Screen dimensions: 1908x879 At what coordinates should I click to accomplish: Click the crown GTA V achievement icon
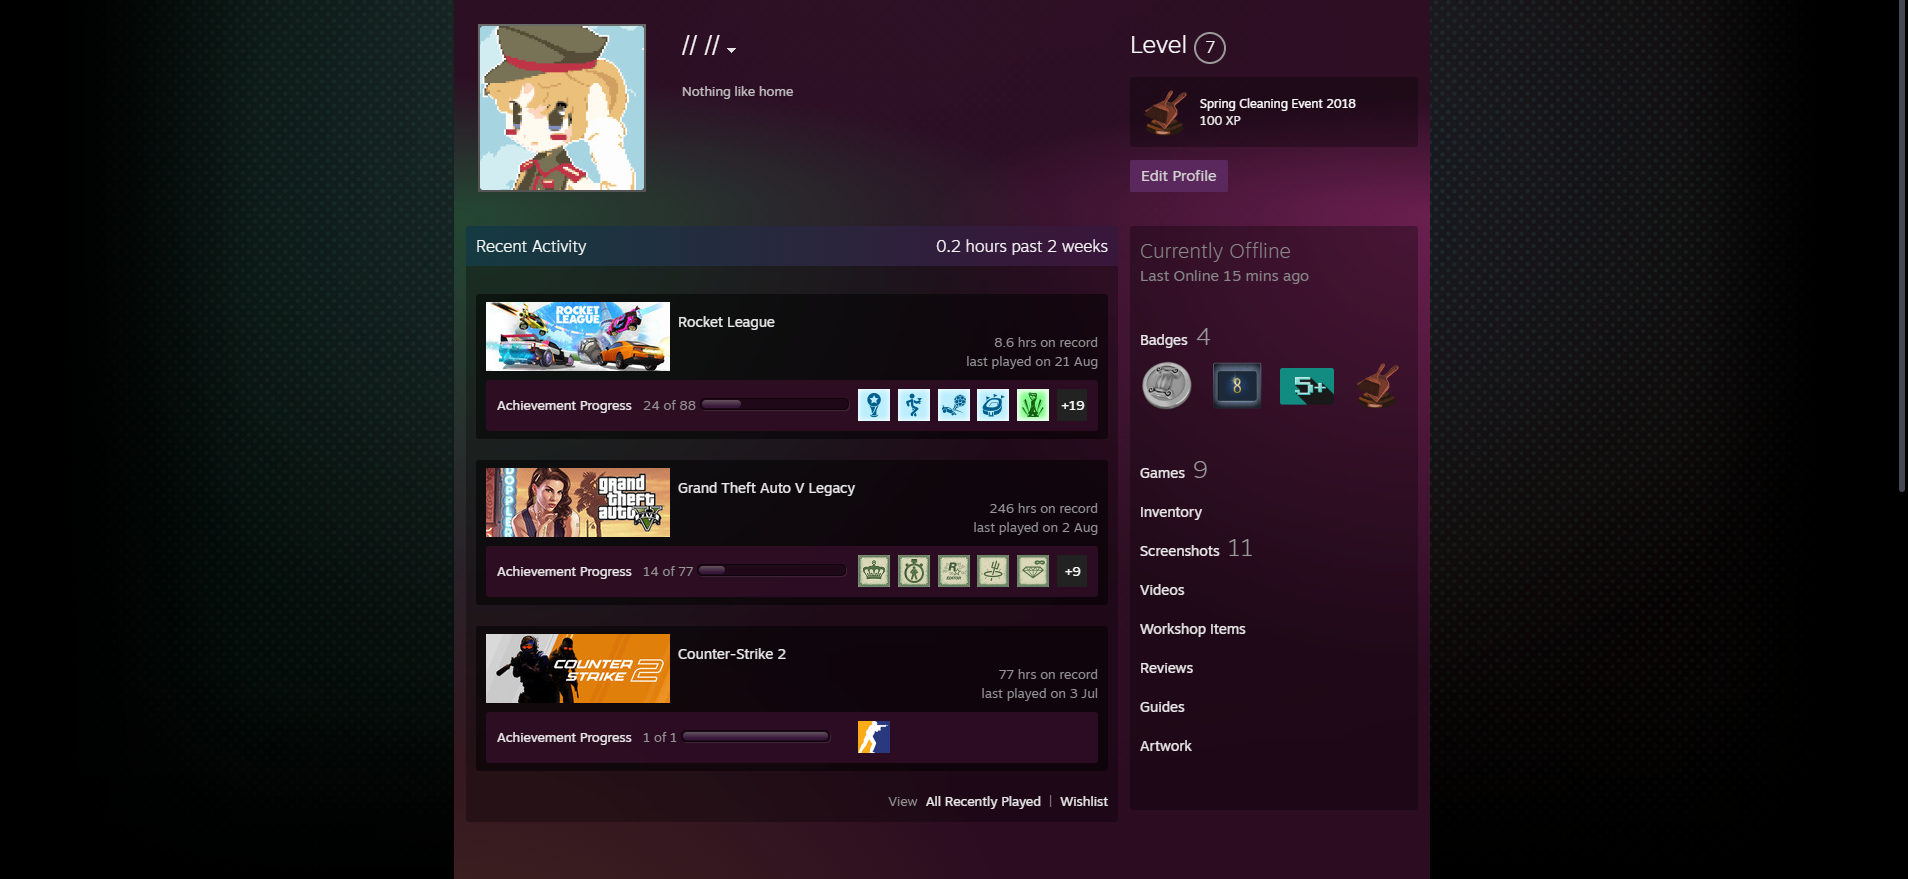874,571
